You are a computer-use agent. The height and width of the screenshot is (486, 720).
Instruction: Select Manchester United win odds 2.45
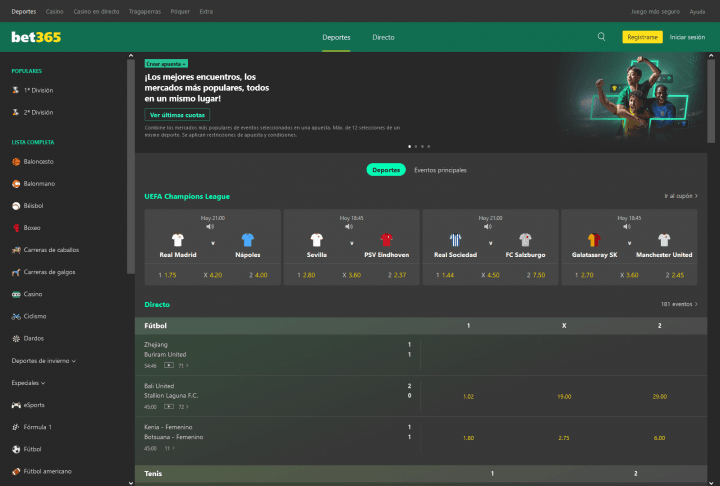pos(675,275)
